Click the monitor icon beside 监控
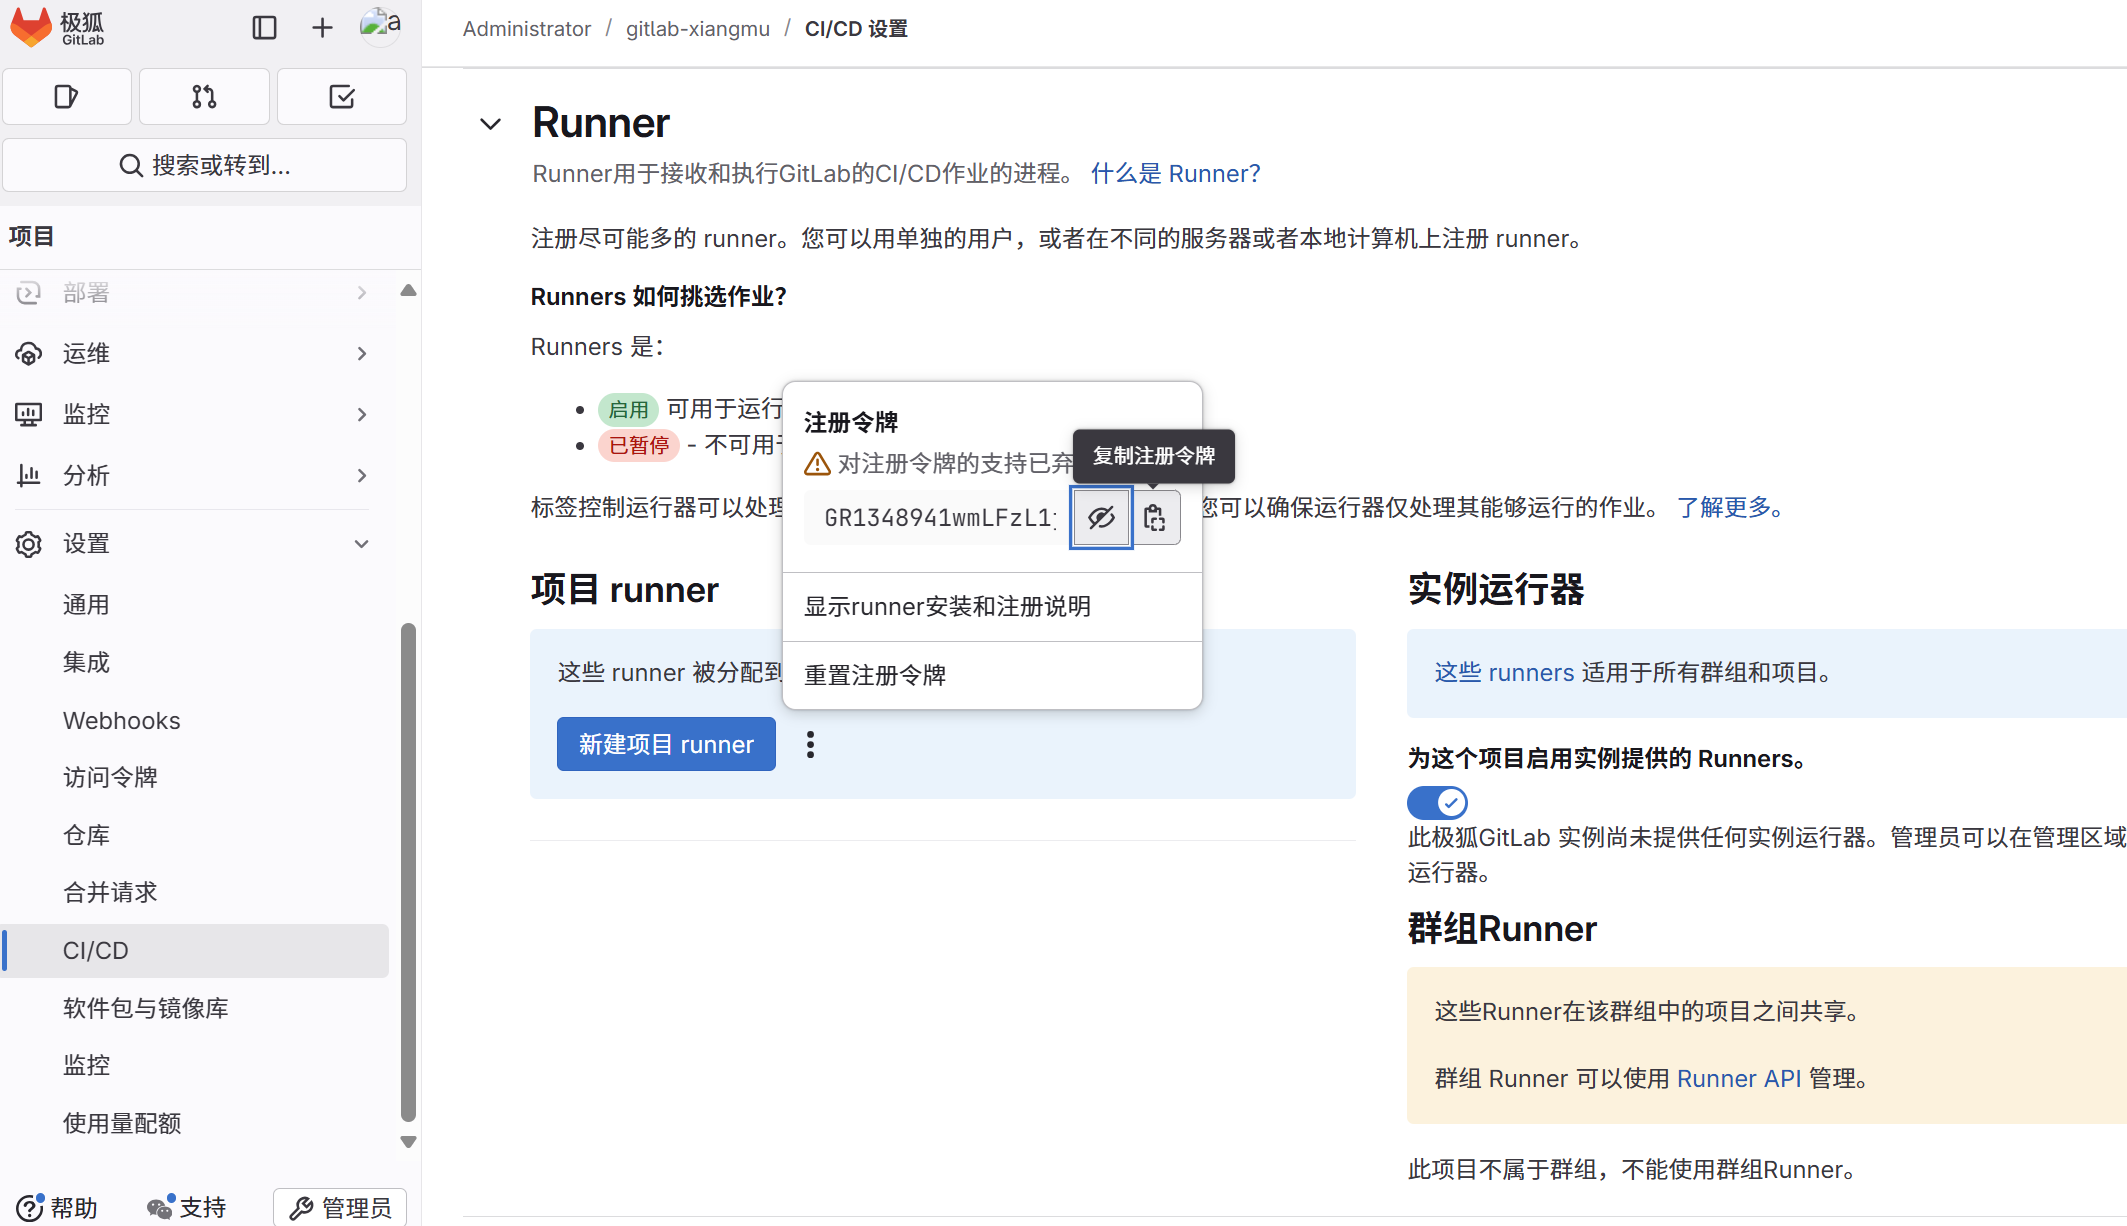Viewport: 2127px width, 1226px height. [x=29, y=414]
